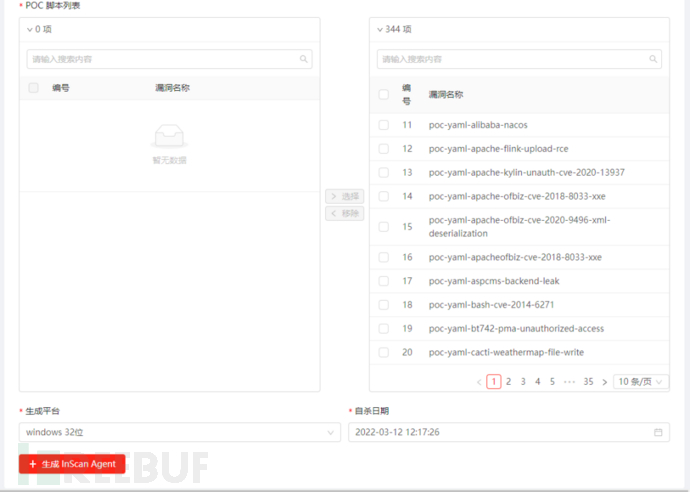Go to page 3
The width and height of the screenshot is (690, 492).
coord(523,382)
